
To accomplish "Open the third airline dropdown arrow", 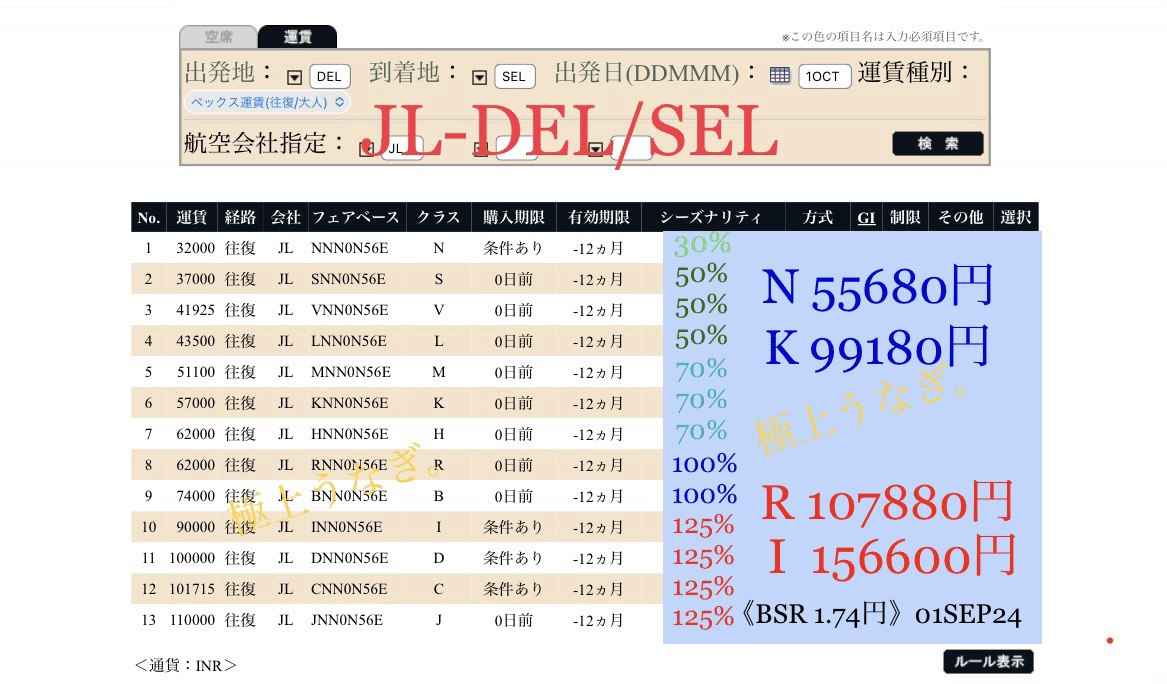I will 595,149.
